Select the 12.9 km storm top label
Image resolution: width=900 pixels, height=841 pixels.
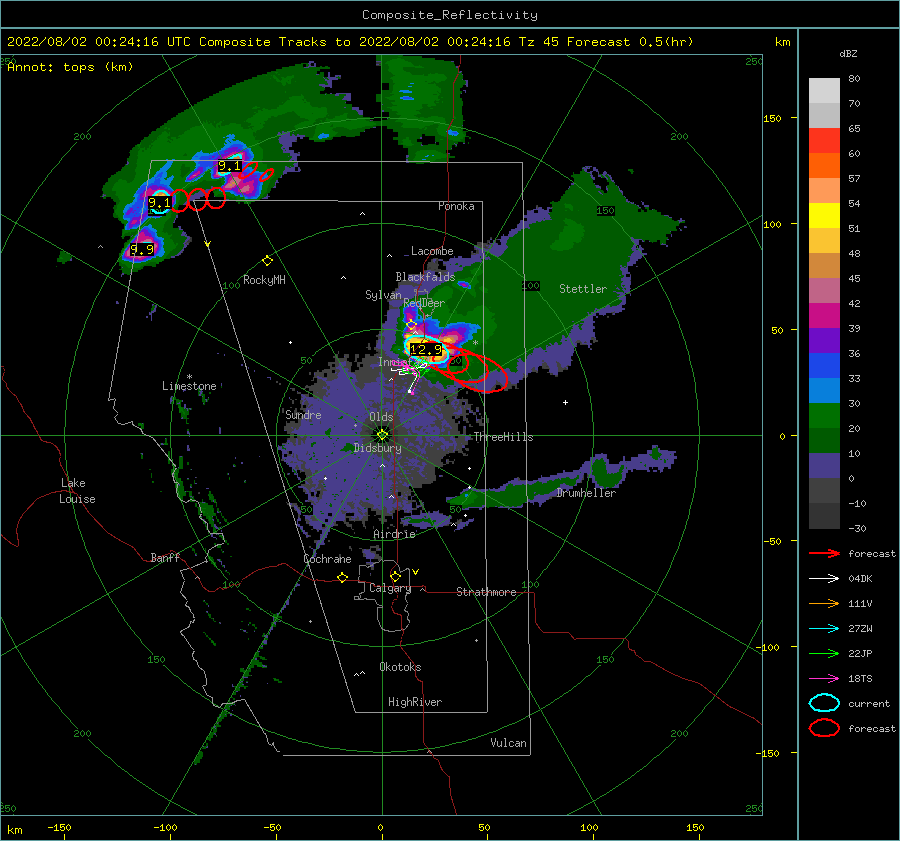point(426,349)
